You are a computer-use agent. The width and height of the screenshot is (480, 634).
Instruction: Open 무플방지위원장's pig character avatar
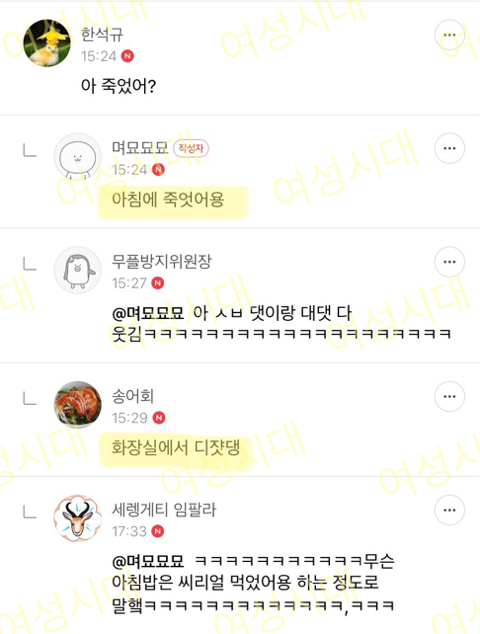78,270
